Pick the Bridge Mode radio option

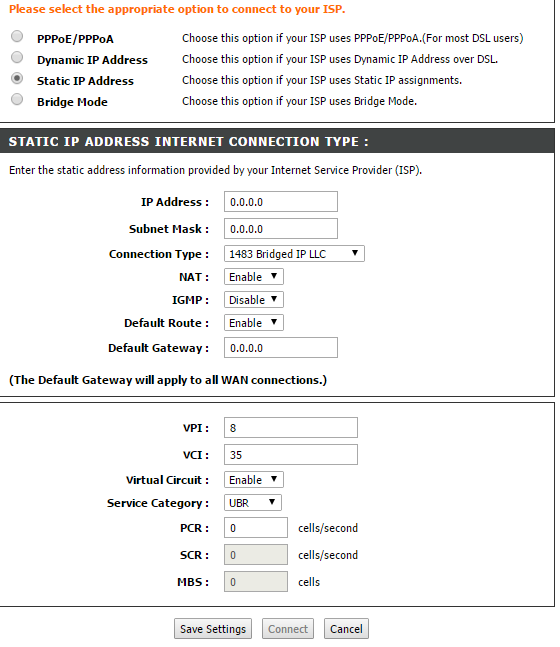point(17,99)
